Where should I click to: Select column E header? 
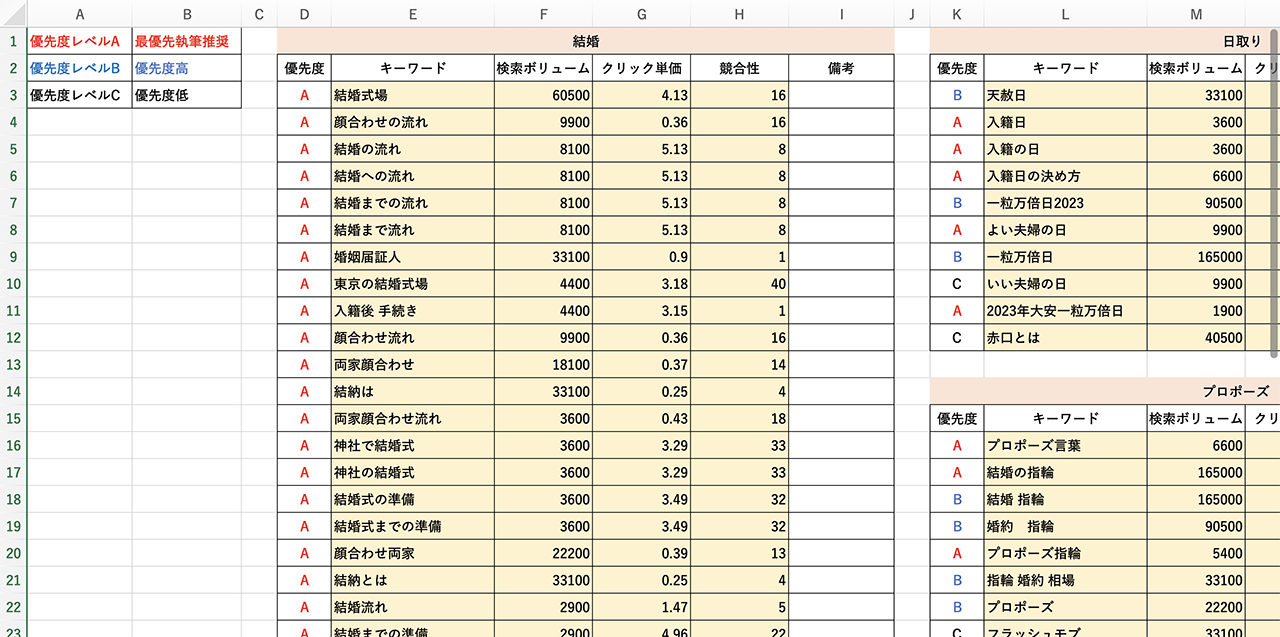(413, 14)
